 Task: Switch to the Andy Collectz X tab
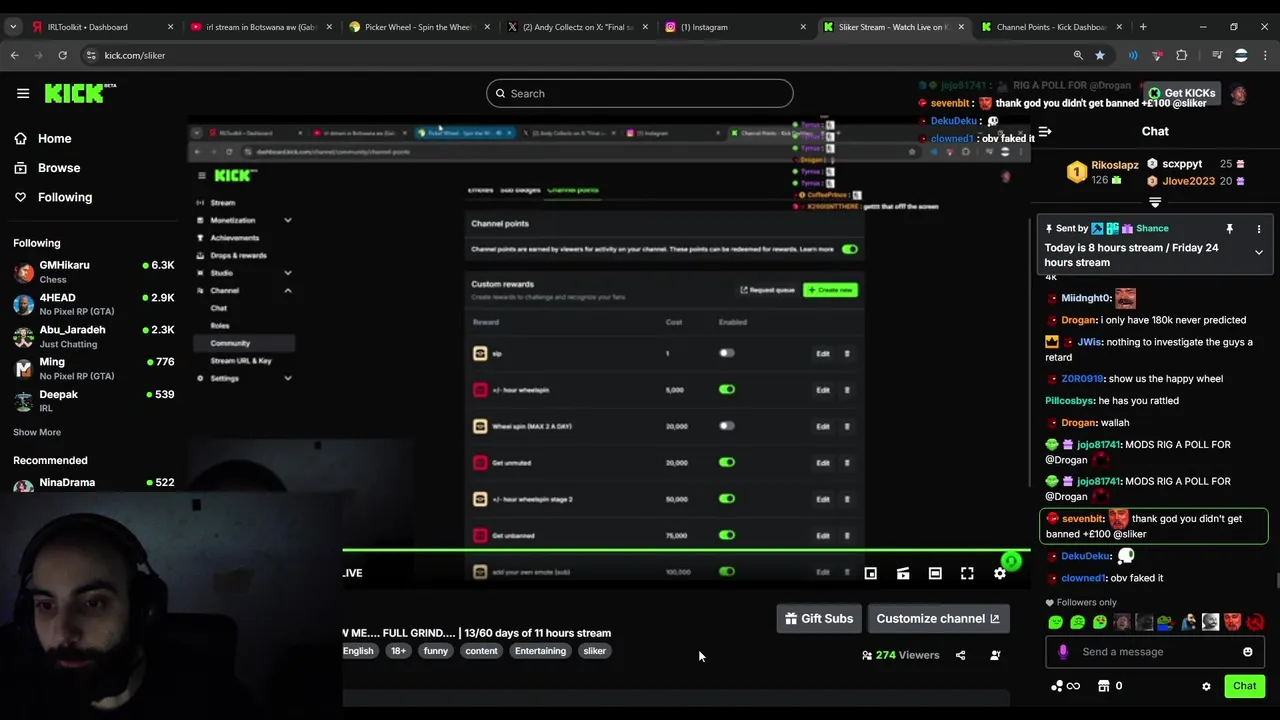577,27
